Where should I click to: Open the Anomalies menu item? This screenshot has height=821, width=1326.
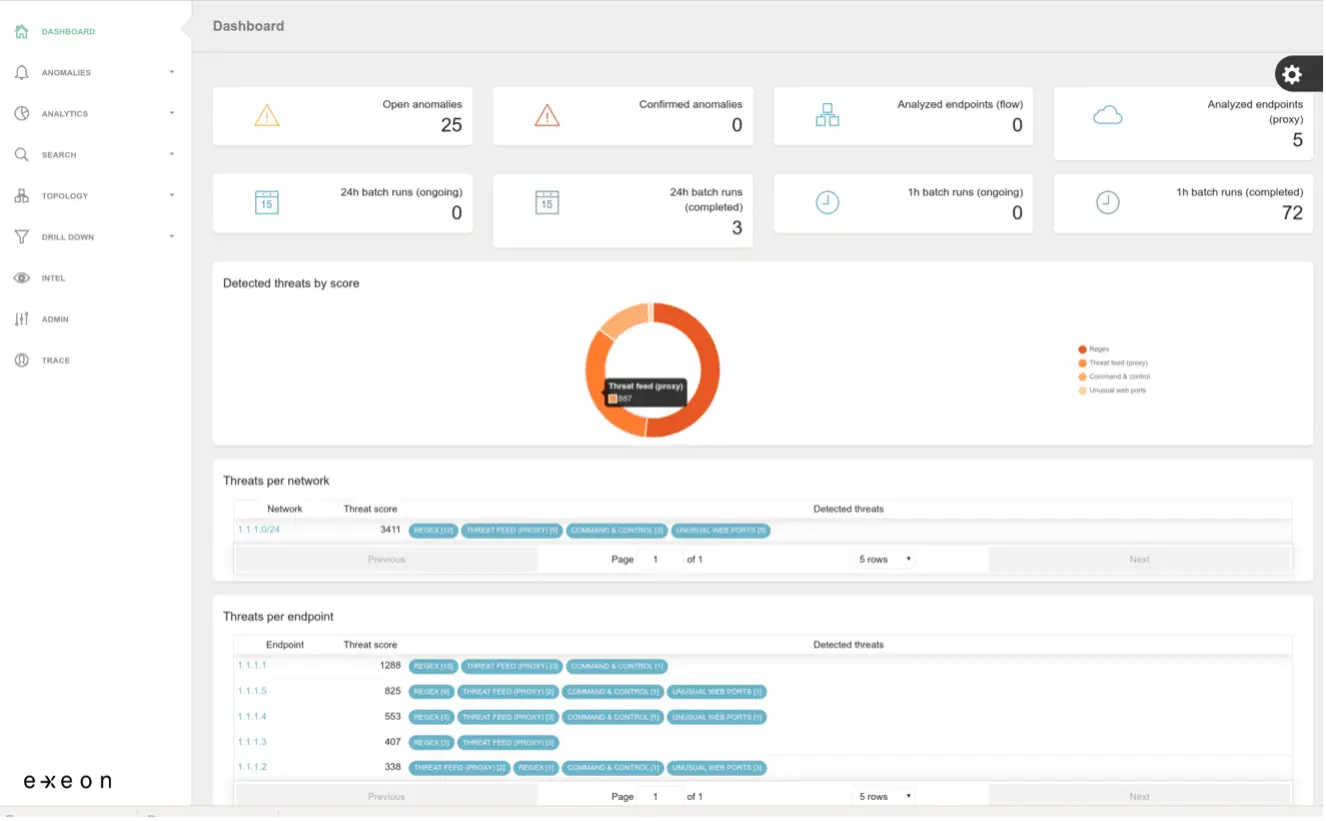[66, 73]
